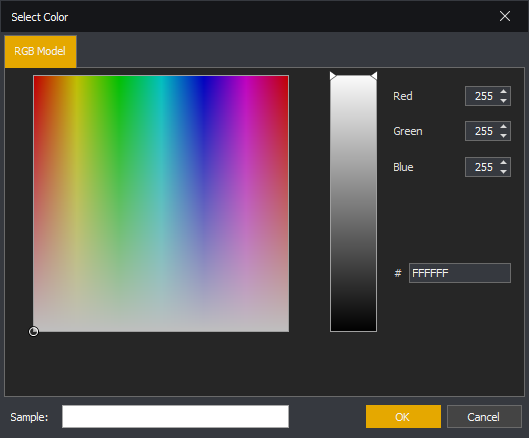Click the white Sample color preview
529x438 pixels.
tap(175, 417)
